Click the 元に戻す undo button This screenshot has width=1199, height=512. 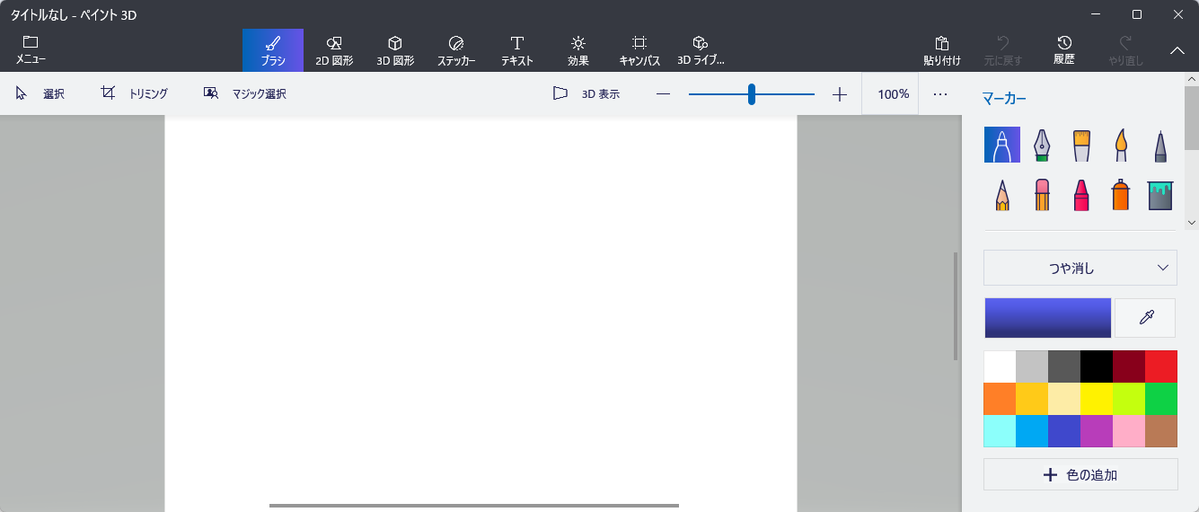pos(1002,50)
